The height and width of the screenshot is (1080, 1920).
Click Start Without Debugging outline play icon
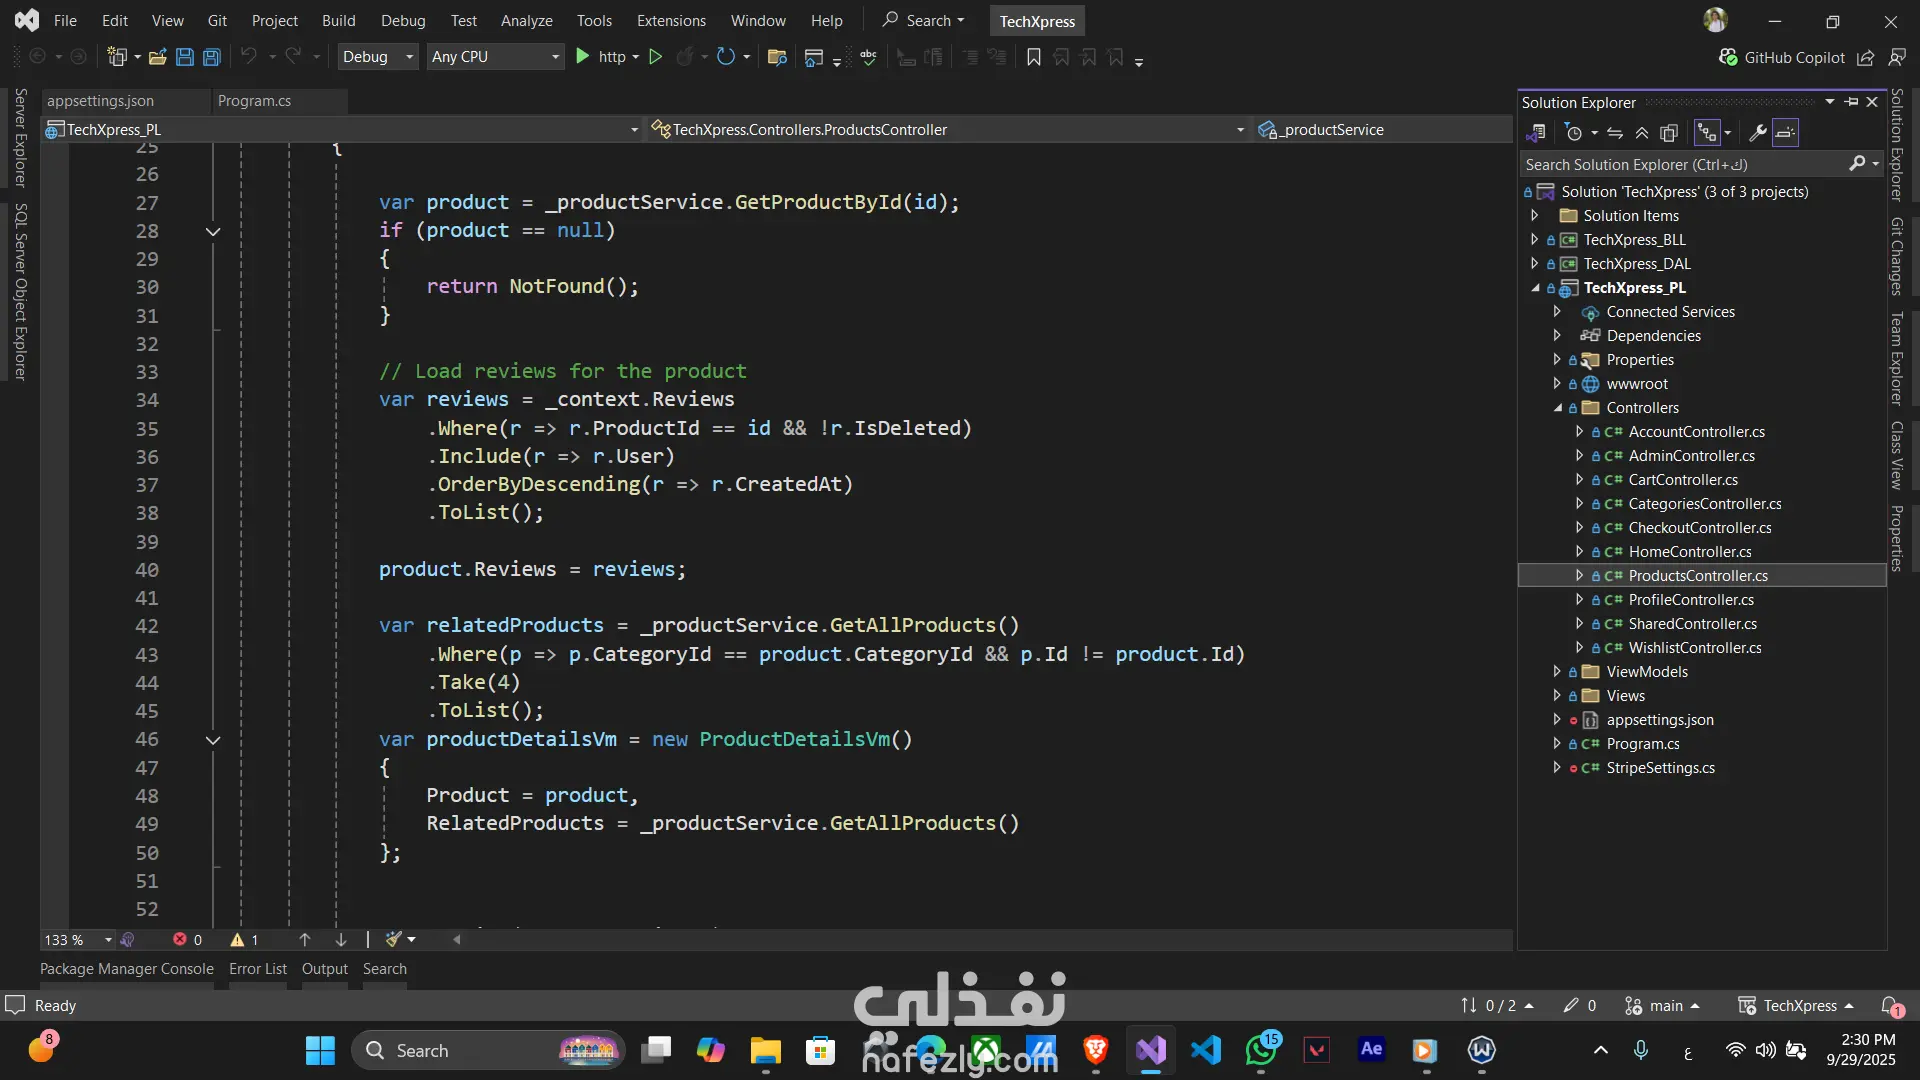655,57
